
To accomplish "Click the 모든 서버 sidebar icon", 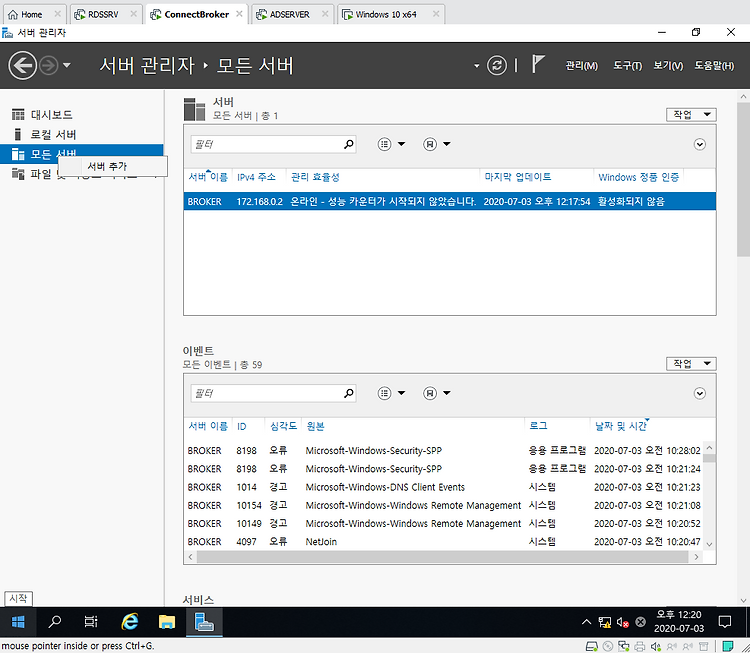I will (x=18, y=154).
